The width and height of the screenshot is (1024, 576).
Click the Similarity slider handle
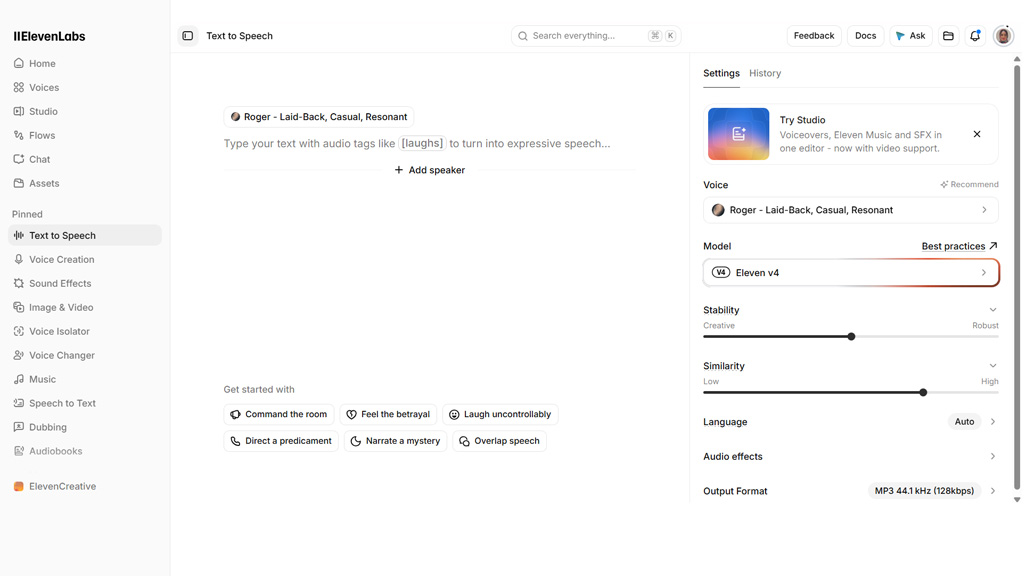(x=923, y=392)
